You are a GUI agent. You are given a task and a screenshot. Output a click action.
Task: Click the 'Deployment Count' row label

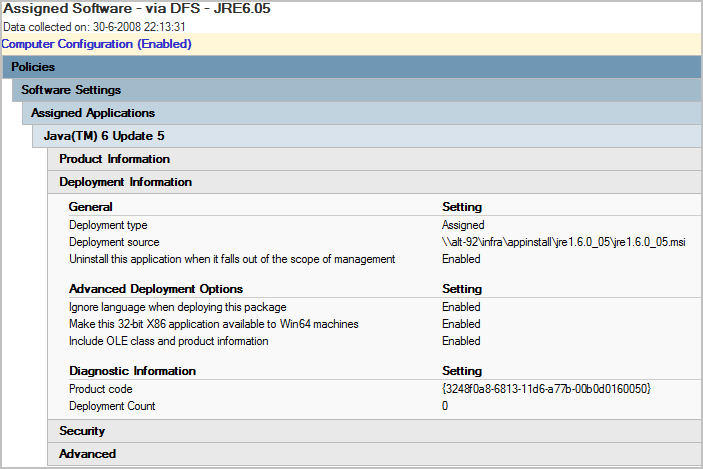coord(112,406)
